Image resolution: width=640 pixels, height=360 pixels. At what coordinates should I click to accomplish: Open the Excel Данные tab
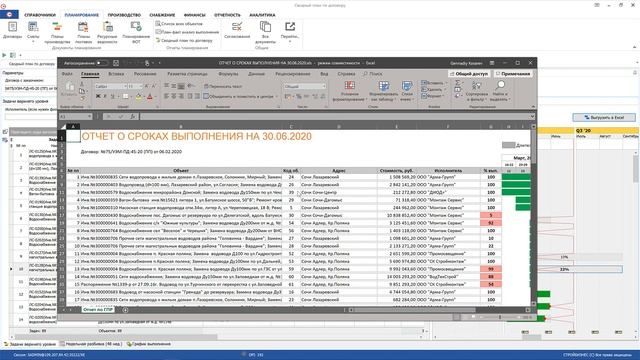[256, 74]
